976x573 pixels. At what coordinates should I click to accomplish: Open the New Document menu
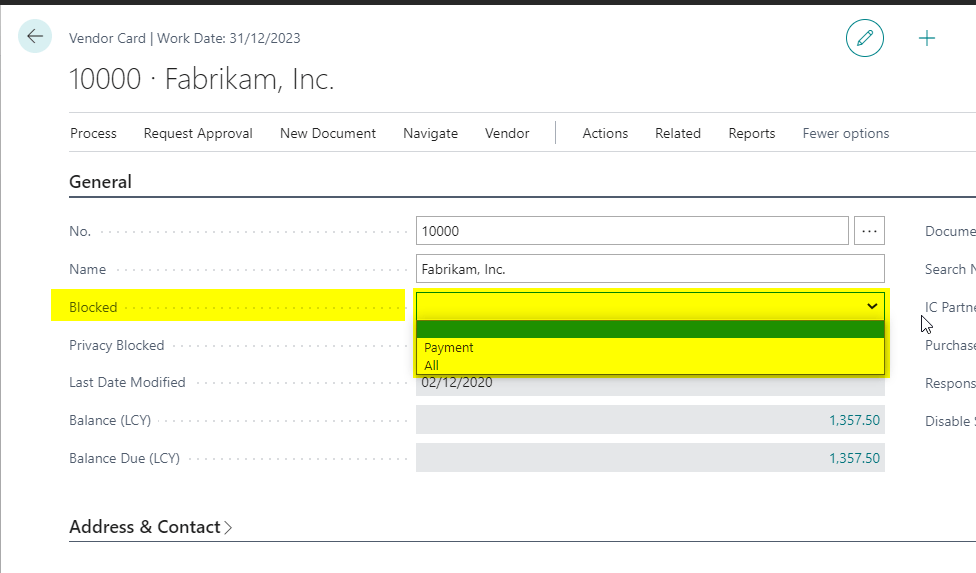pos(328,133)
